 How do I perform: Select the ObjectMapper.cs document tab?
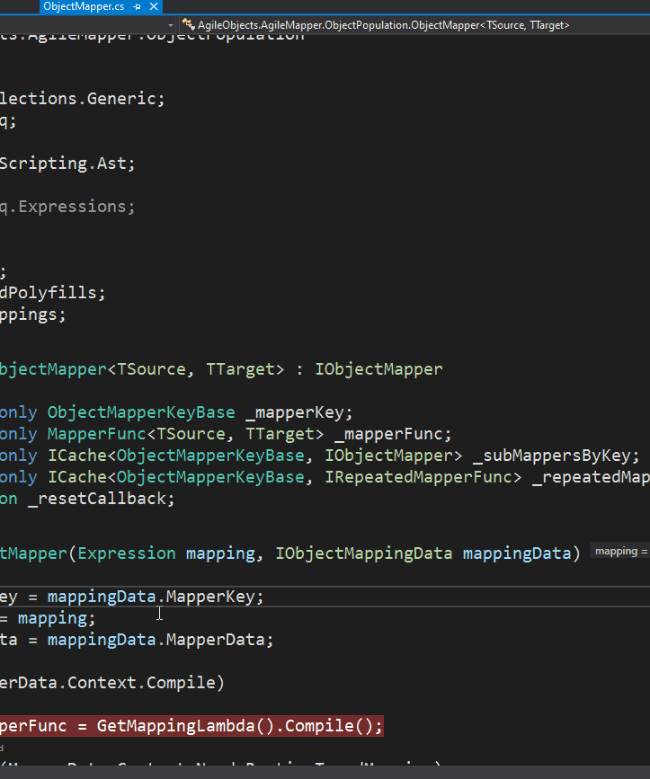83,7
